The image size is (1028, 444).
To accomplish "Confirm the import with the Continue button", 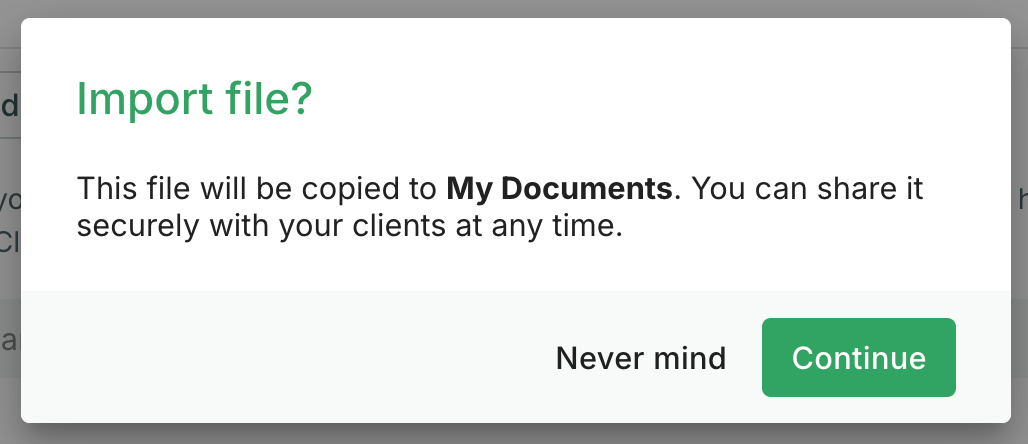I will pyautogui.click(x=858, y=357).
